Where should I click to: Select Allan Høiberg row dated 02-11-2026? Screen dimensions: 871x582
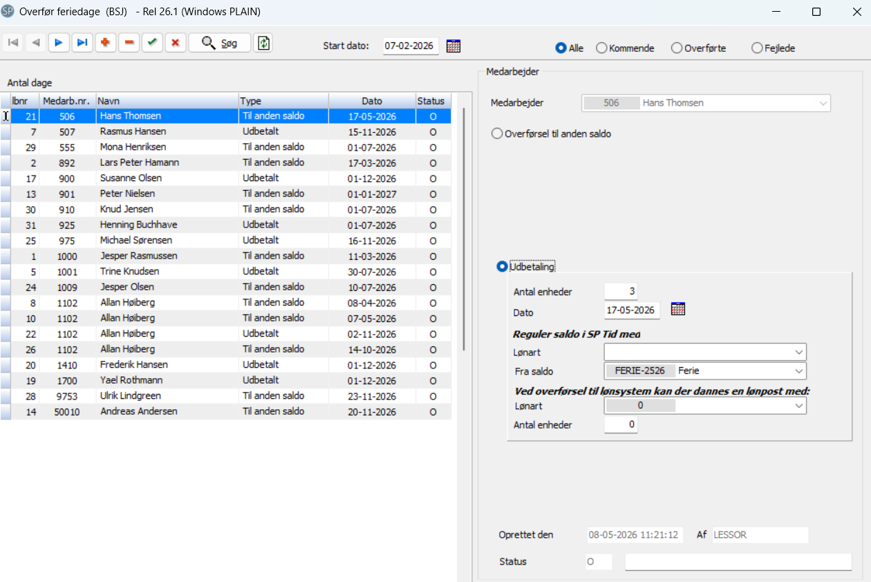point(226,334)
